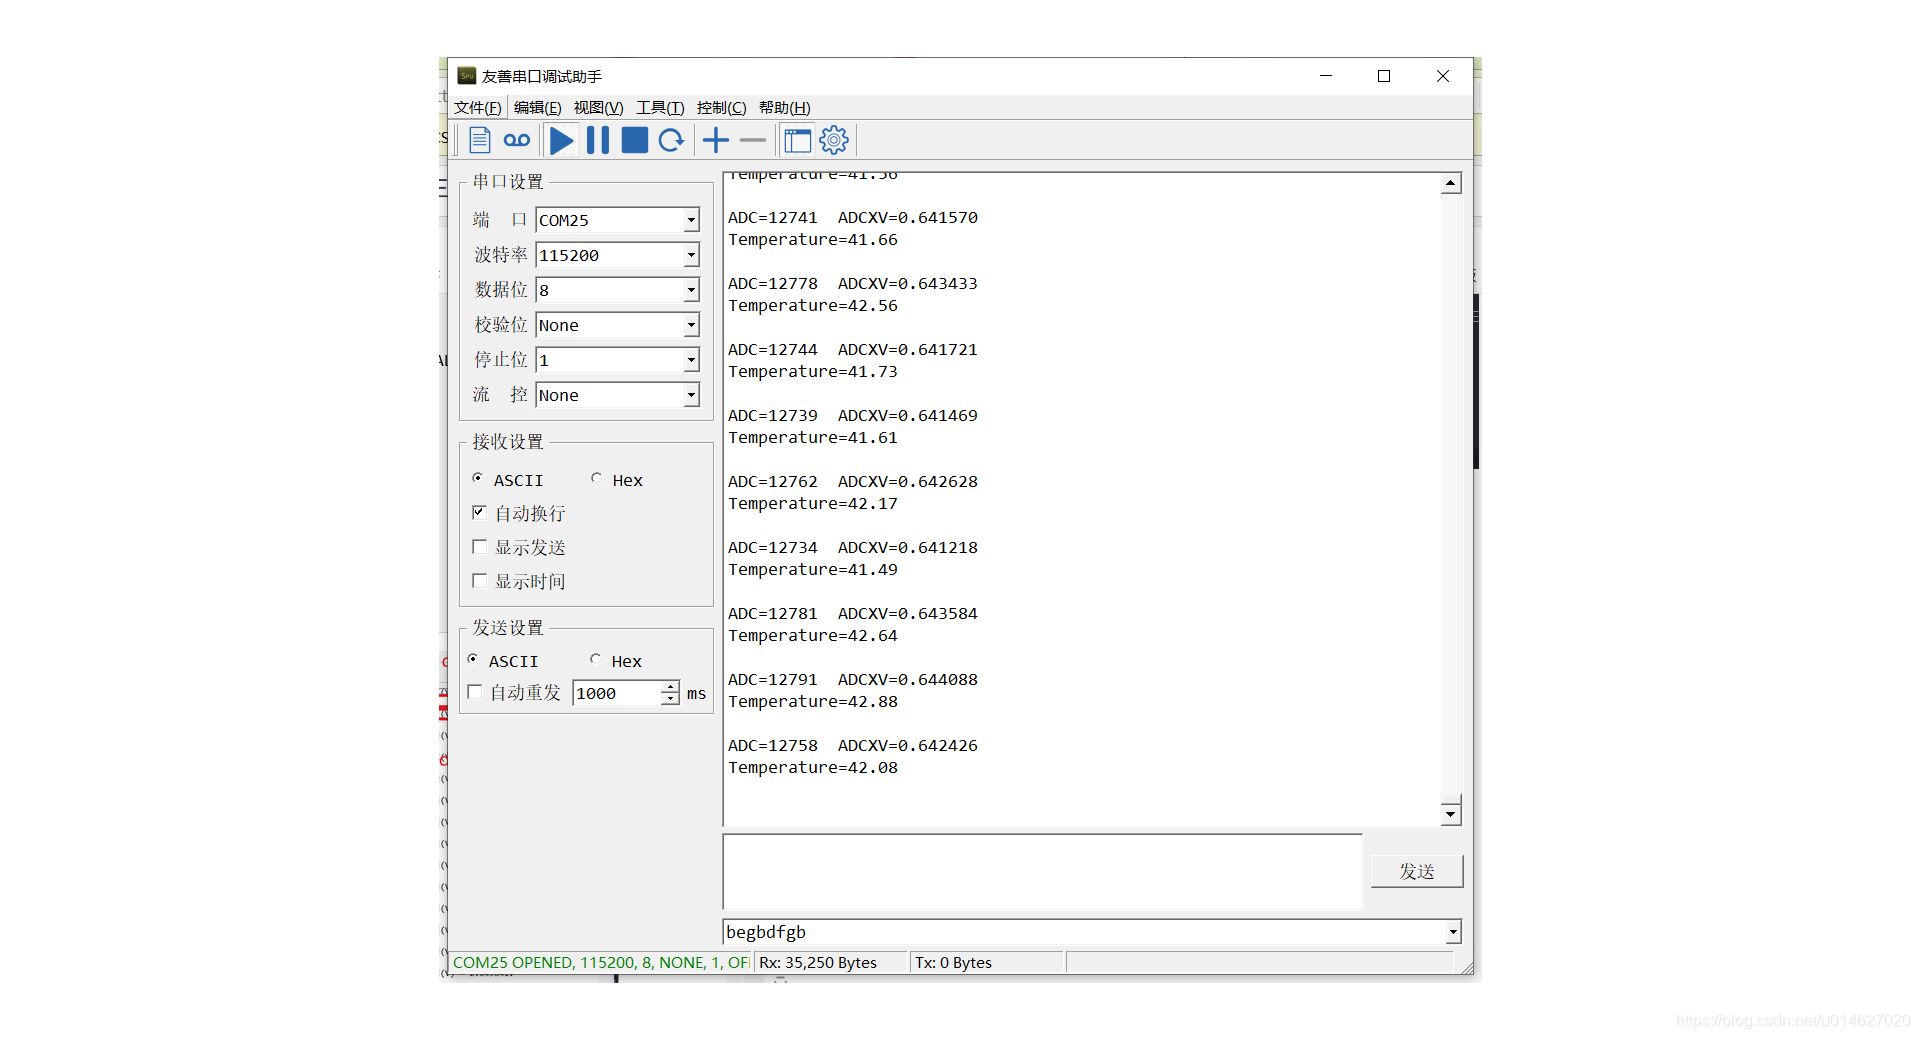Click the receive area scroll-down arrow
This screenshot has width=1920, height=1039.
tap(1451, 814)
